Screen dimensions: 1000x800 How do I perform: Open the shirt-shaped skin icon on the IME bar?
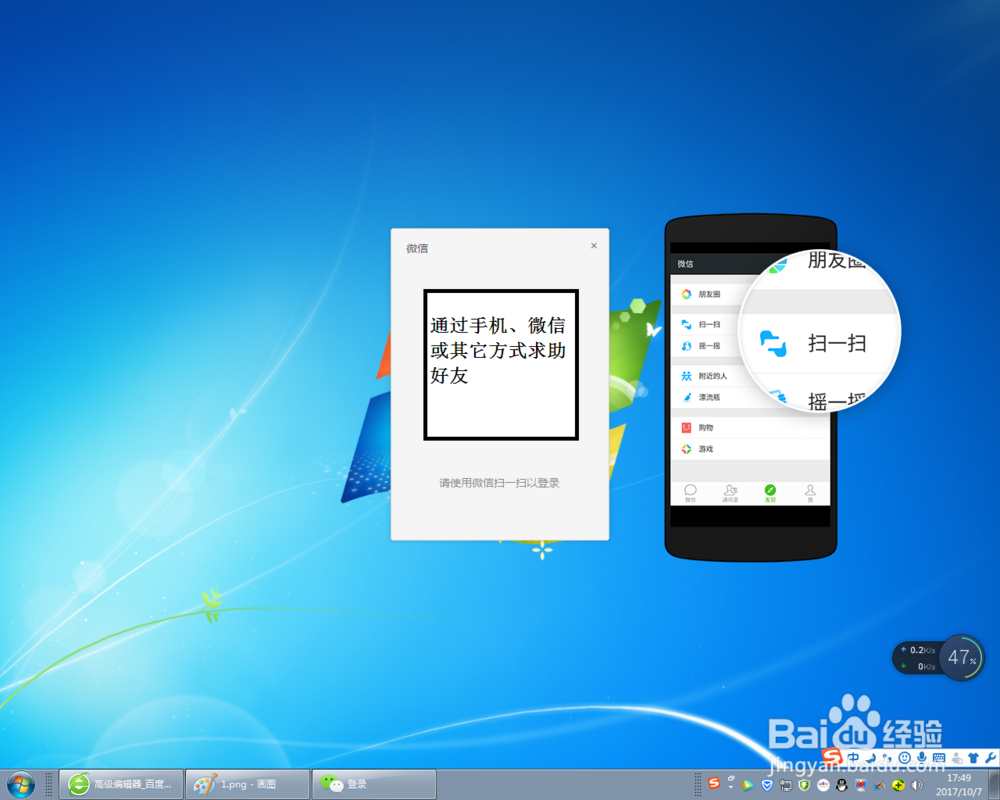tap(973, 758)
